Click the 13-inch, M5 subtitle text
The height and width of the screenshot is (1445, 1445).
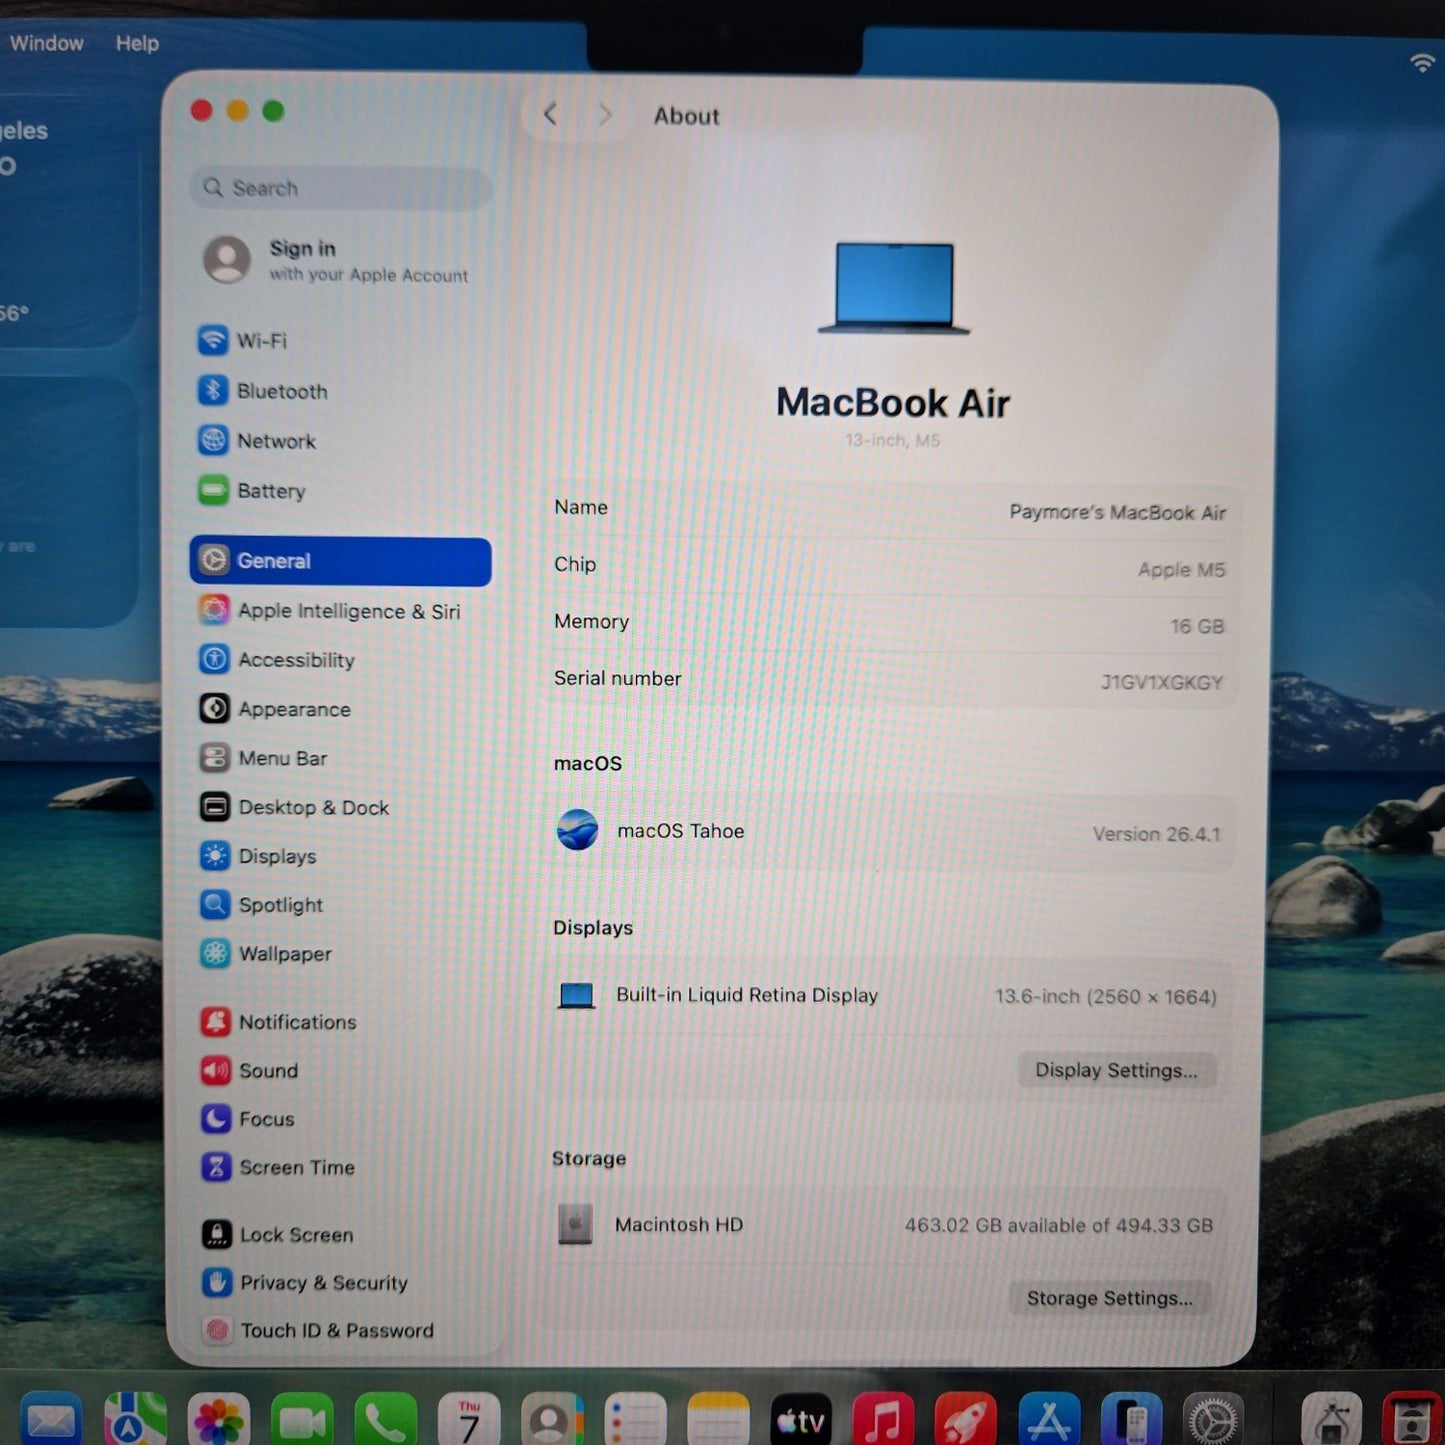pos(893,440)
